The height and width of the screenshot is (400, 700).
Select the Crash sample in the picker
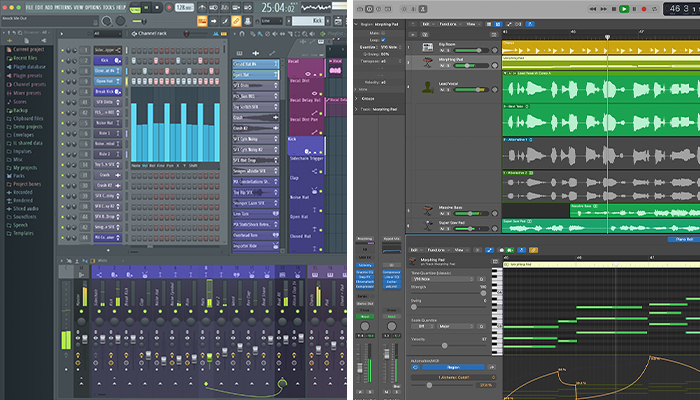(255, 117)
